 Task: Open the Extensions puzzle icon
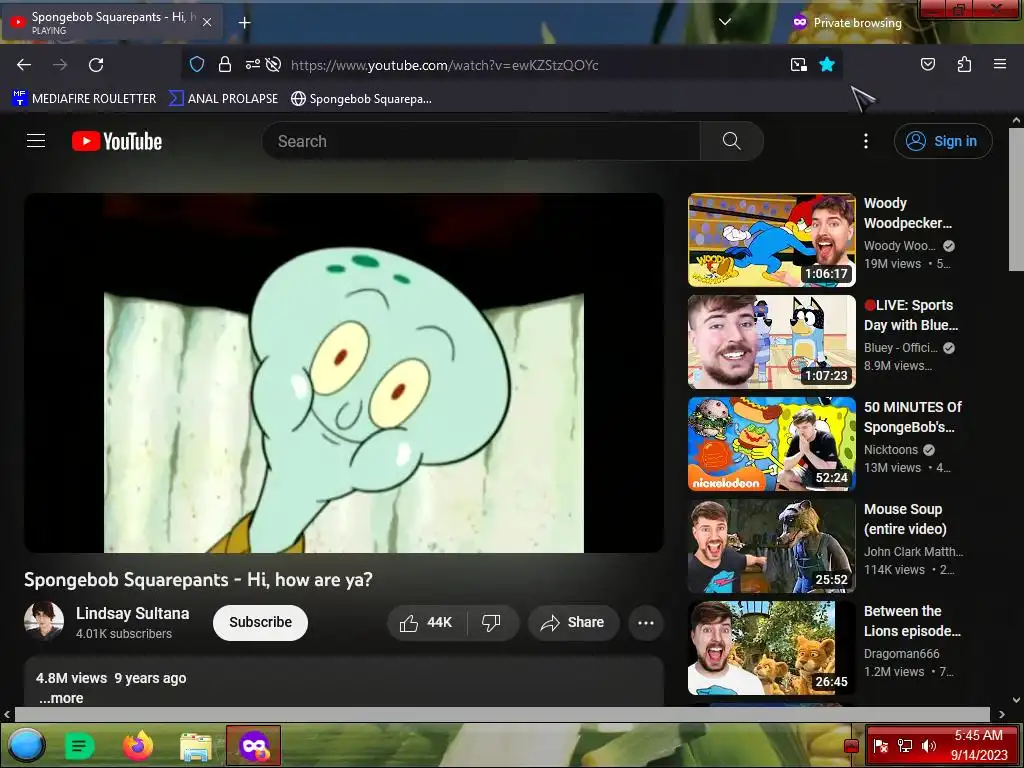pyautogui.click(x=964, y=64)
